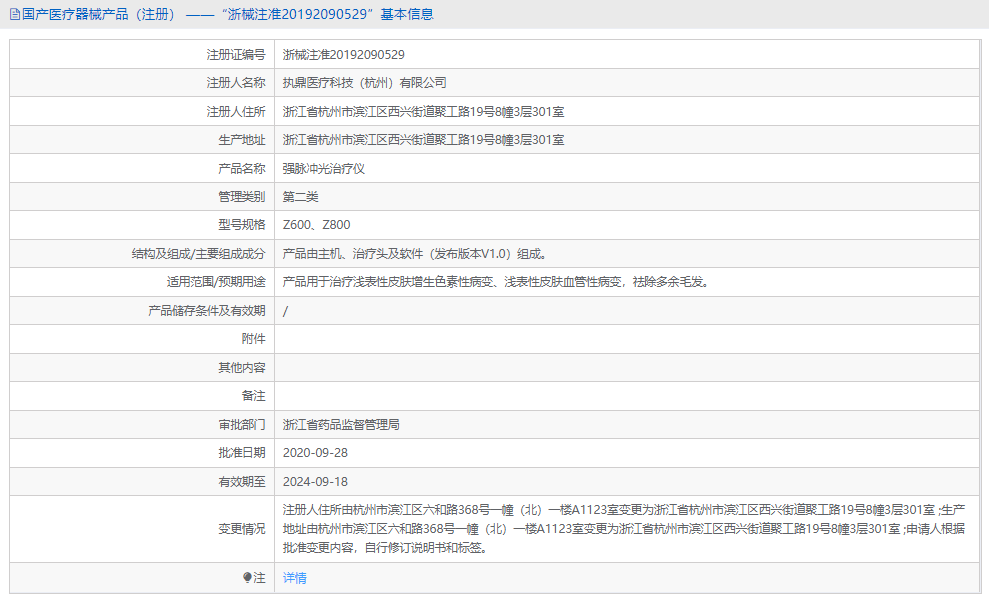Select the model value Z600、Z800
Image resolution: width=989 pixels, height=600 pixels.
[317, 225]
